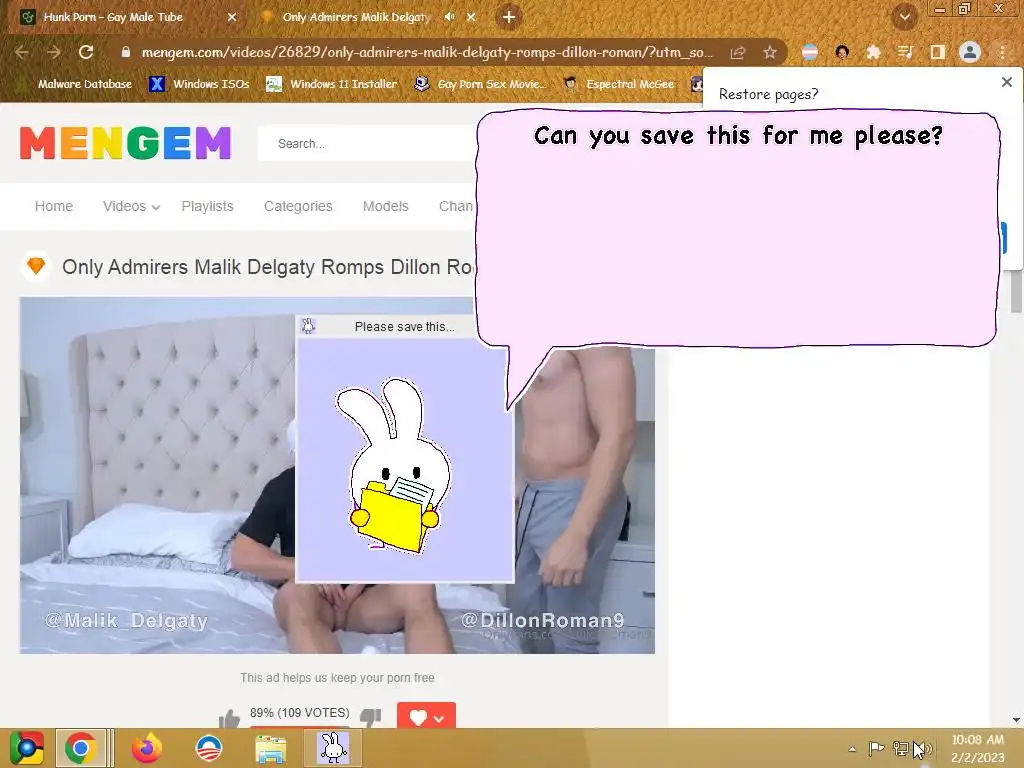Open a new tab with the plus button
Screen dimensions: 1024x768
point(509,17)
